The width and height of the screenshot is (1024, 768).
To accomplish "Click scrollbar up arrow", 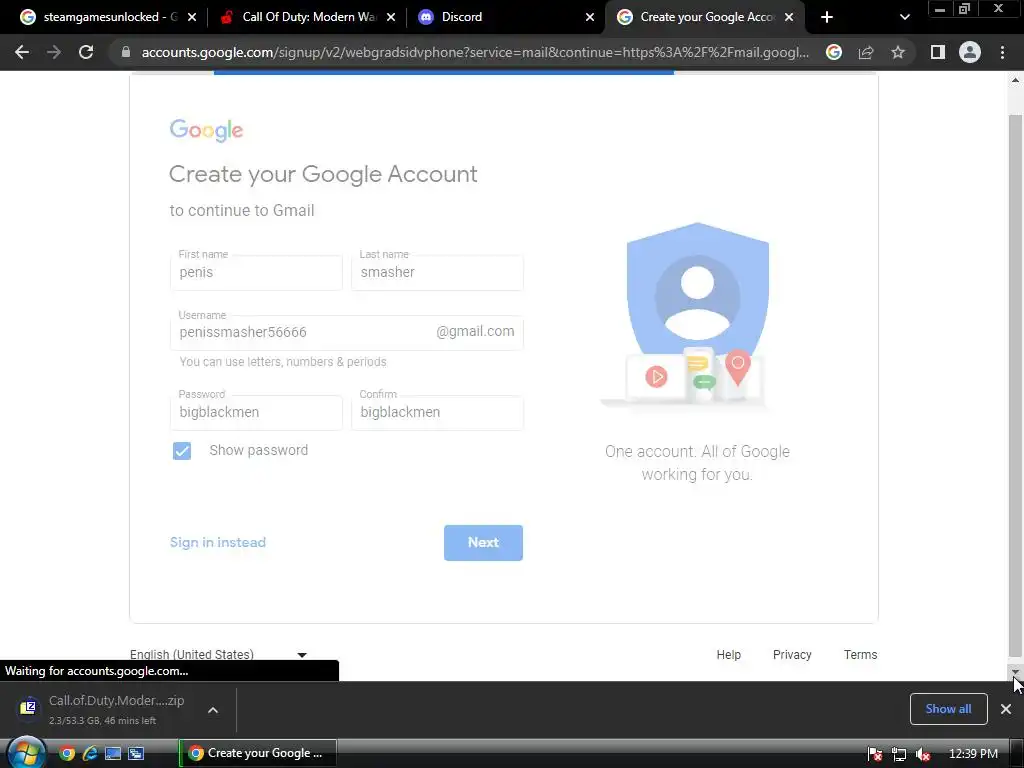I will 1015,80.
